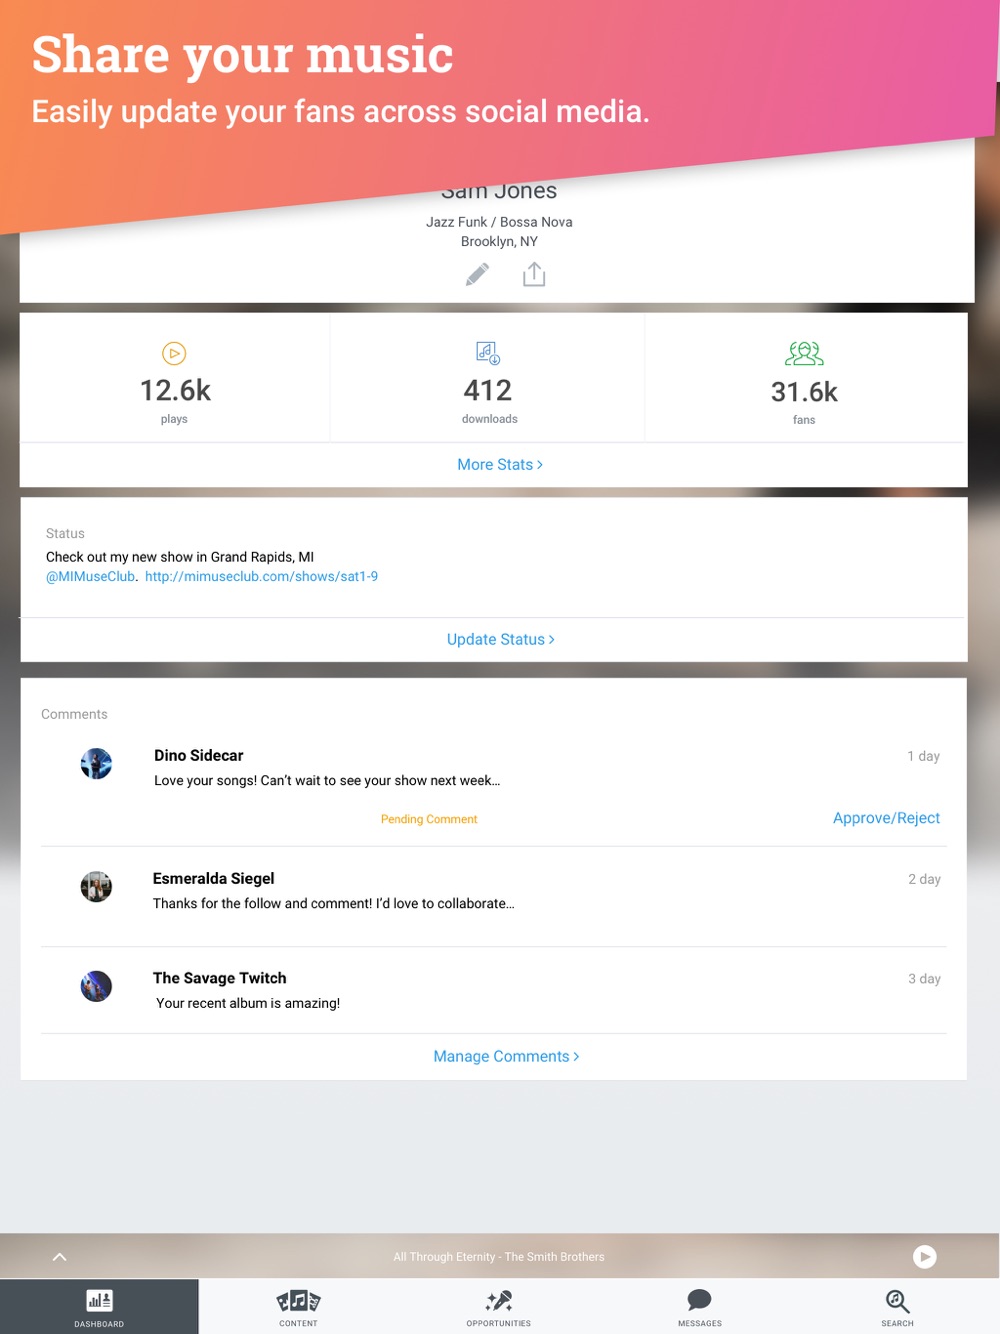Open the Content tab
1000x1334 pixels.
pos(298,1306)
